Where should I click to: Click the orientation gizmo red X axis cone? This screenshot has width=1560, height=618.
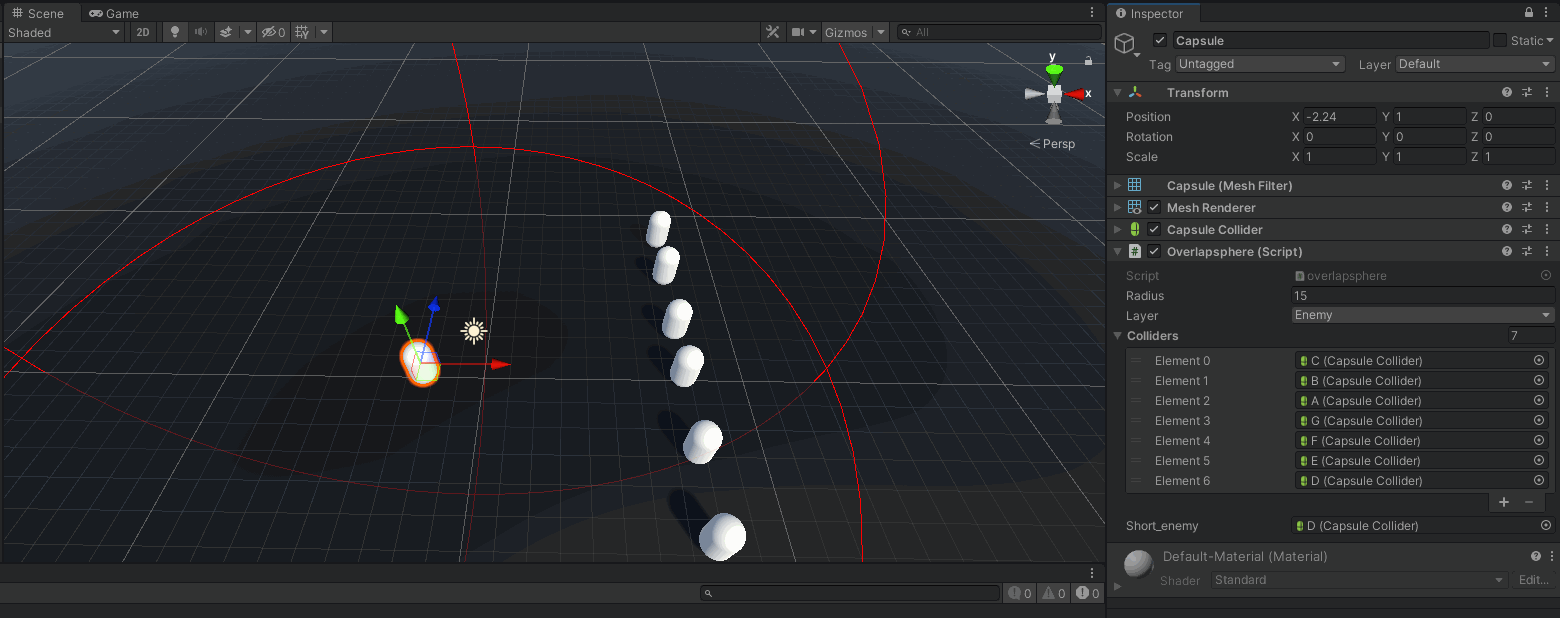point(1075,93)
